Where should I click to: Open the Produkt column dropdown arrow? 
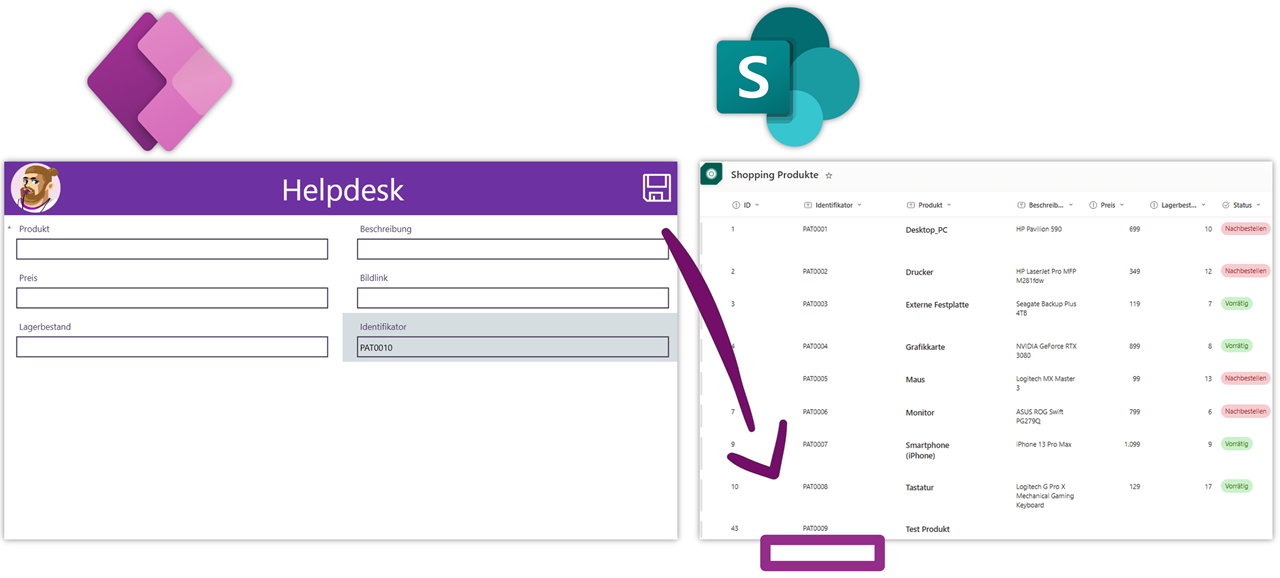[x=949, y=205]
